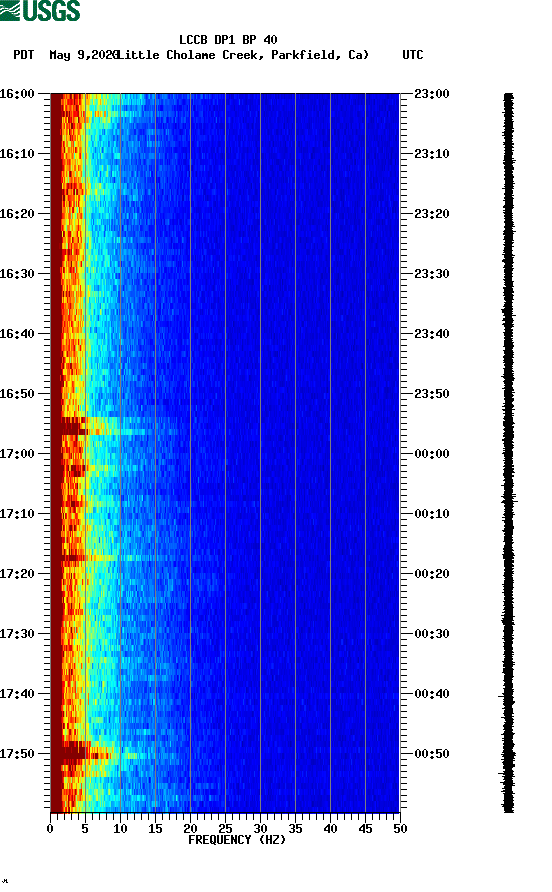Click the '10' frequency axis tick label
The image size is (552, 892).
point(120,829)
